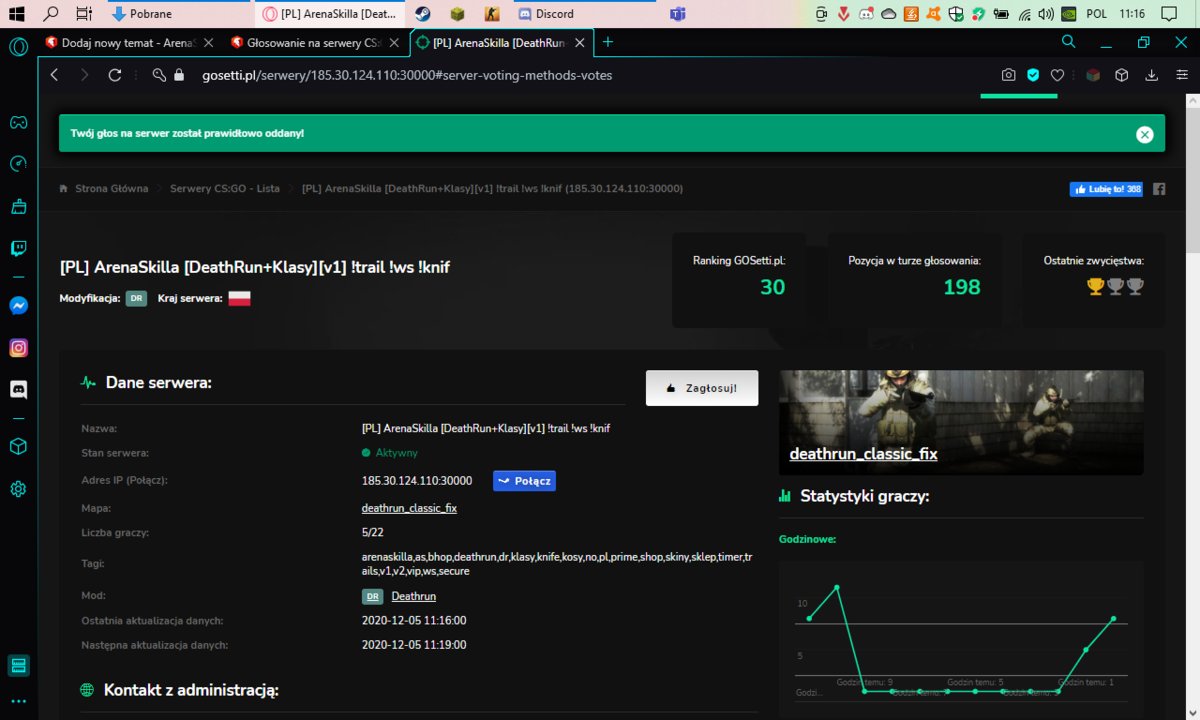Open the downloads icon in toolbar
This screenshot has width=1200, height=720.
[1151, 75]
